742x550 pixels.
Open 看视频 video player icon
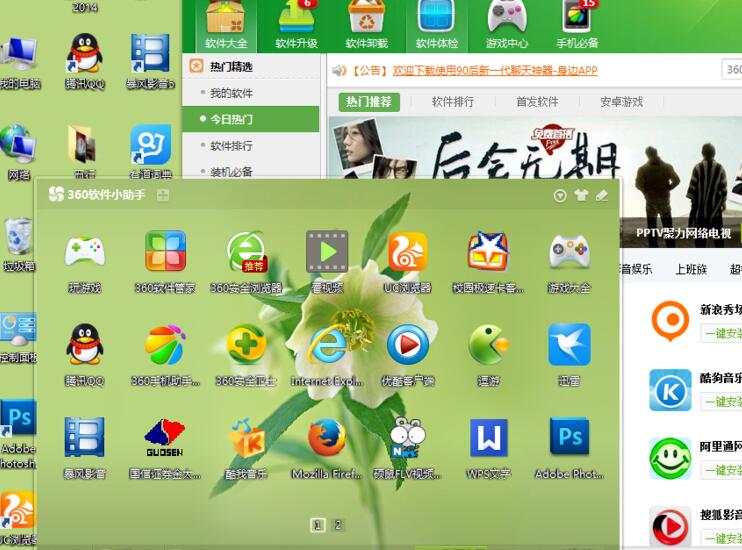click(327, 251)
